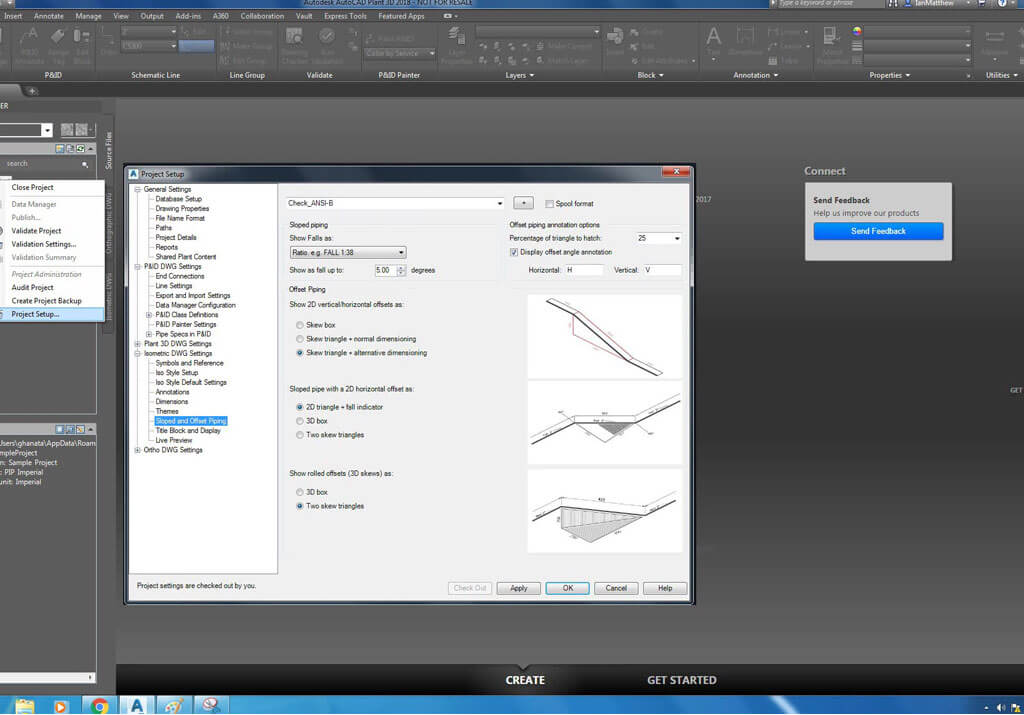This screenshot has width=1024, height=715.
Task: Switch to AutoCAD taskbar icon
Action: tap(136, 706)
